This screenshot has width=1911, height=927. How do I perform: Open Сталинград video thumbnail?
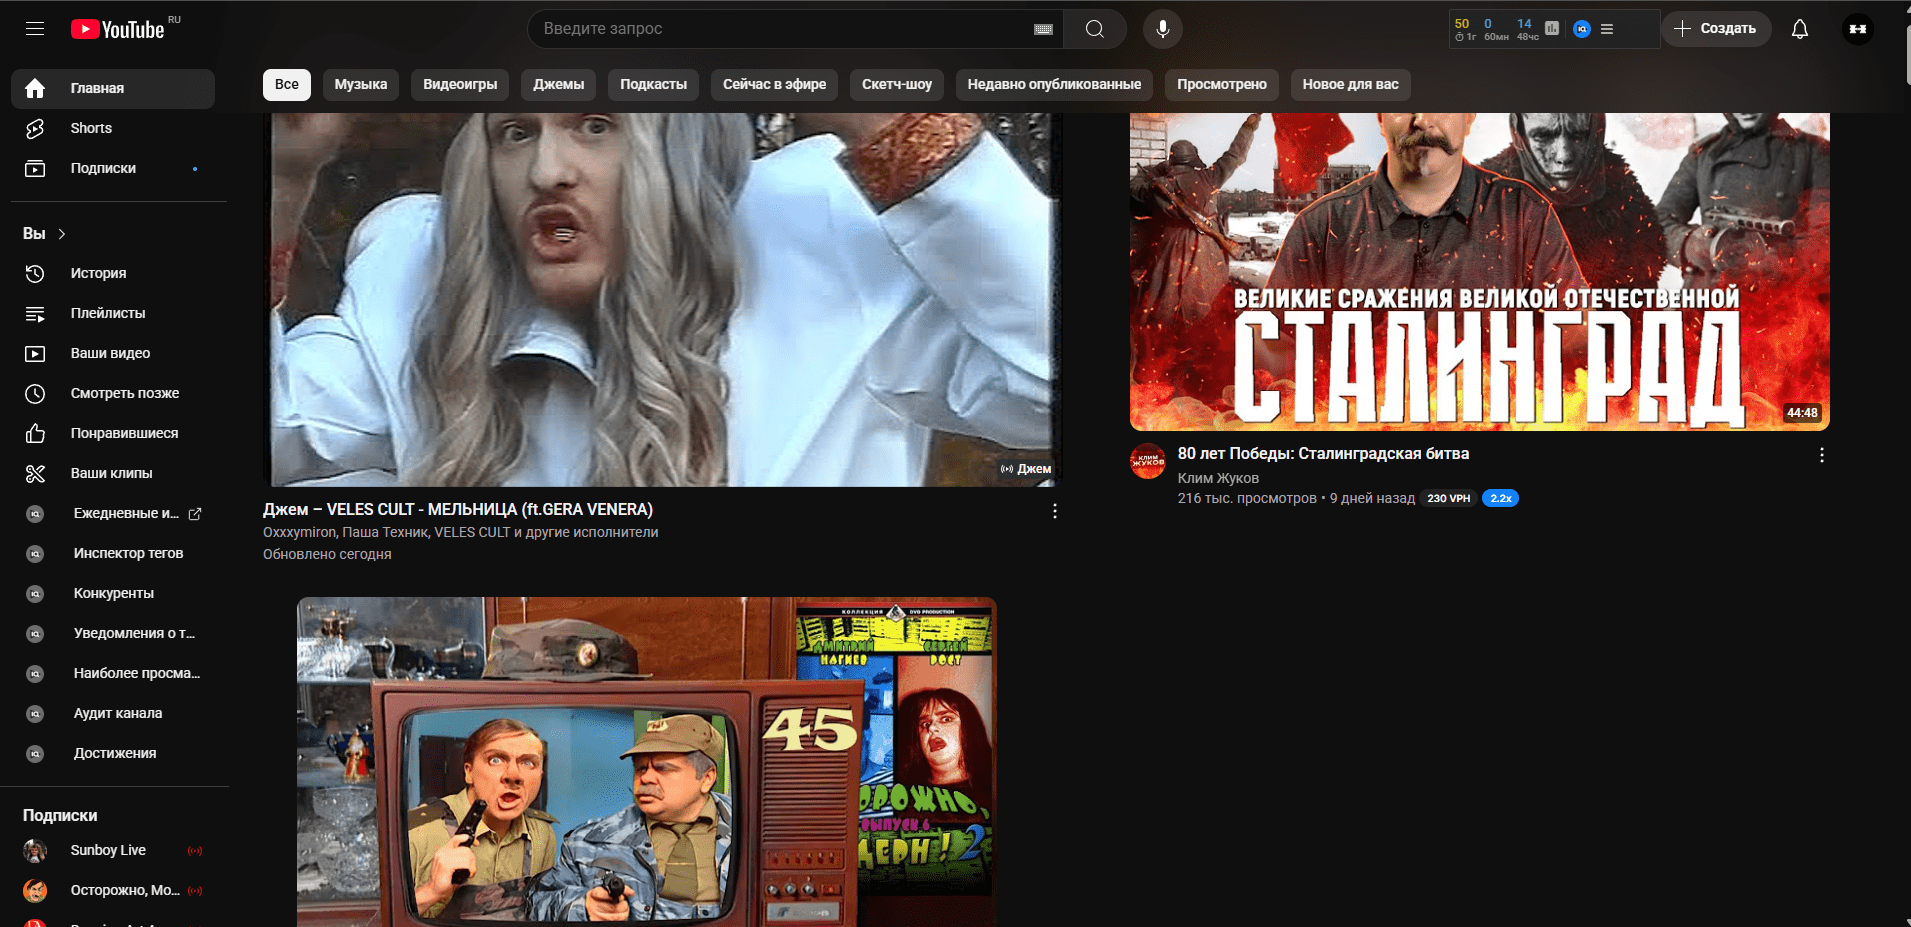pyautogui.click(x=1480, y=272)
